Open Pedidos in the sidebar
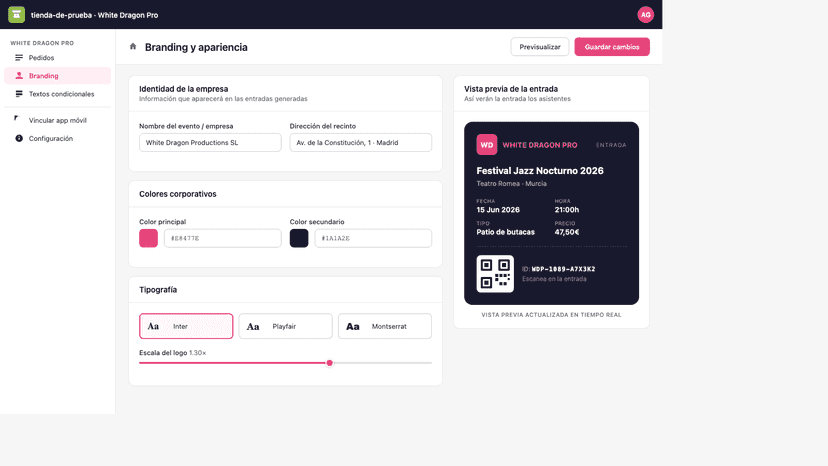828x466 pixels. pos(58,58)
